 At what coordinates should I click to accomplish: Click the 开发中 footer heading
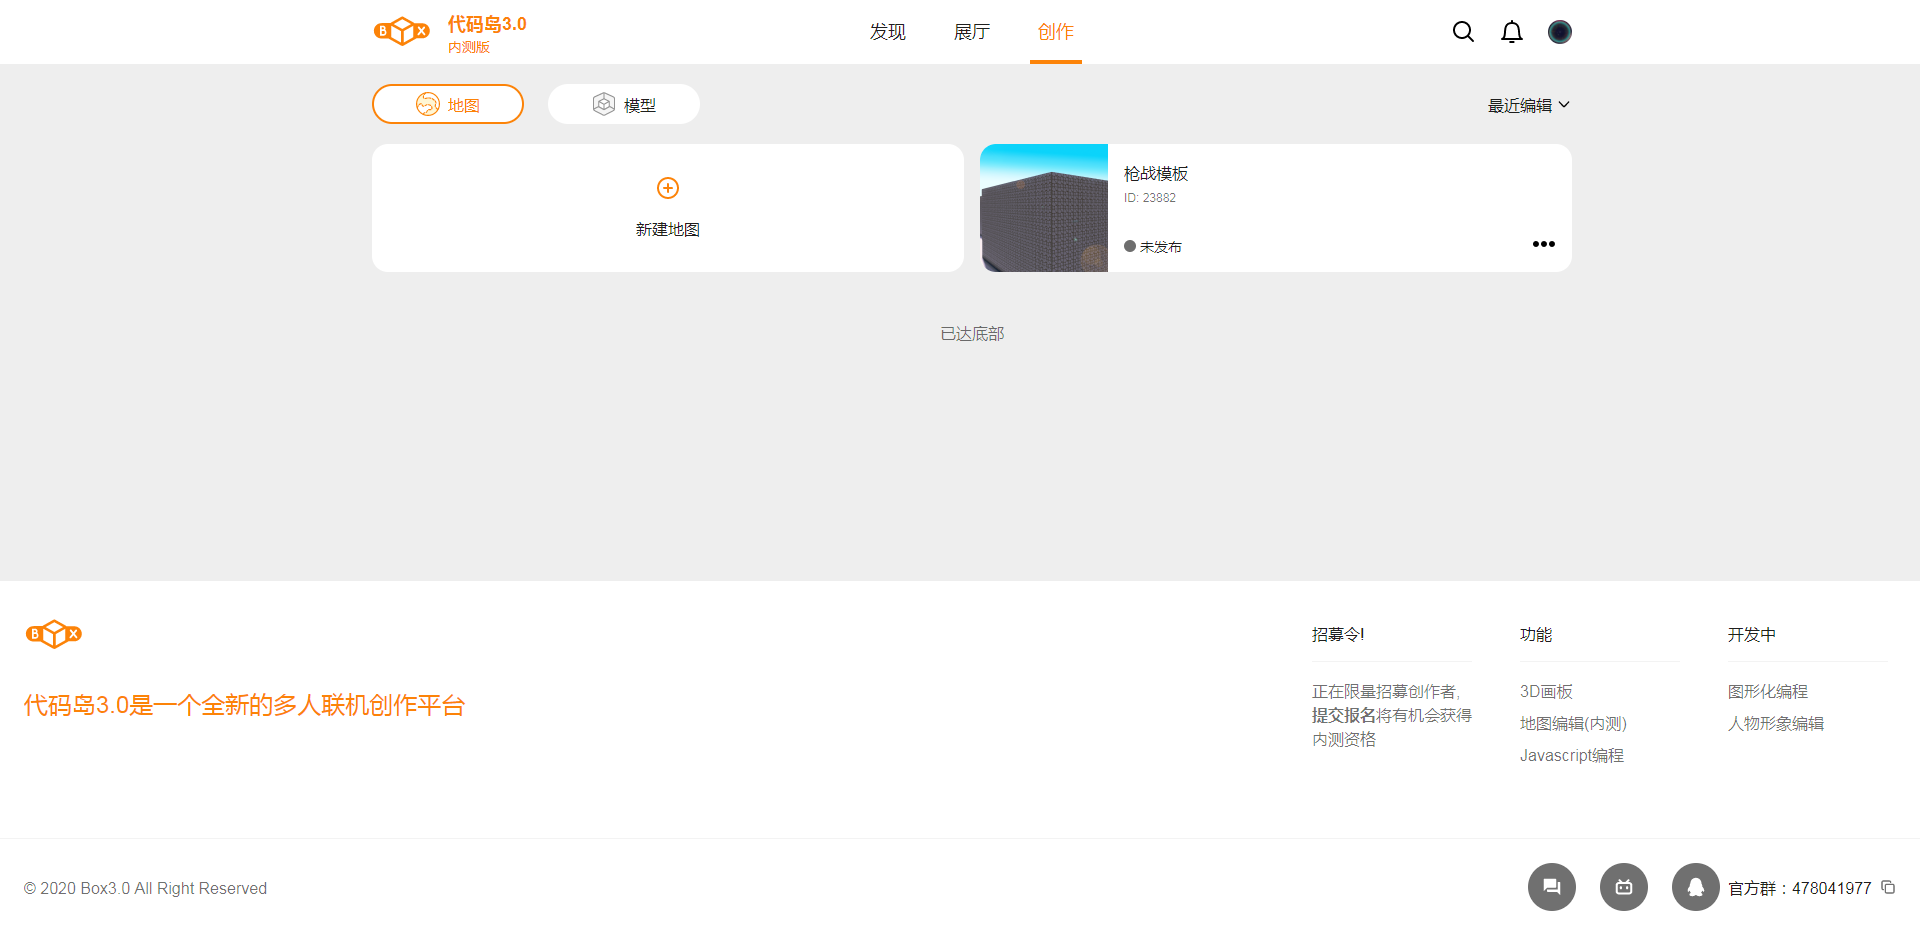(1752, 634)
